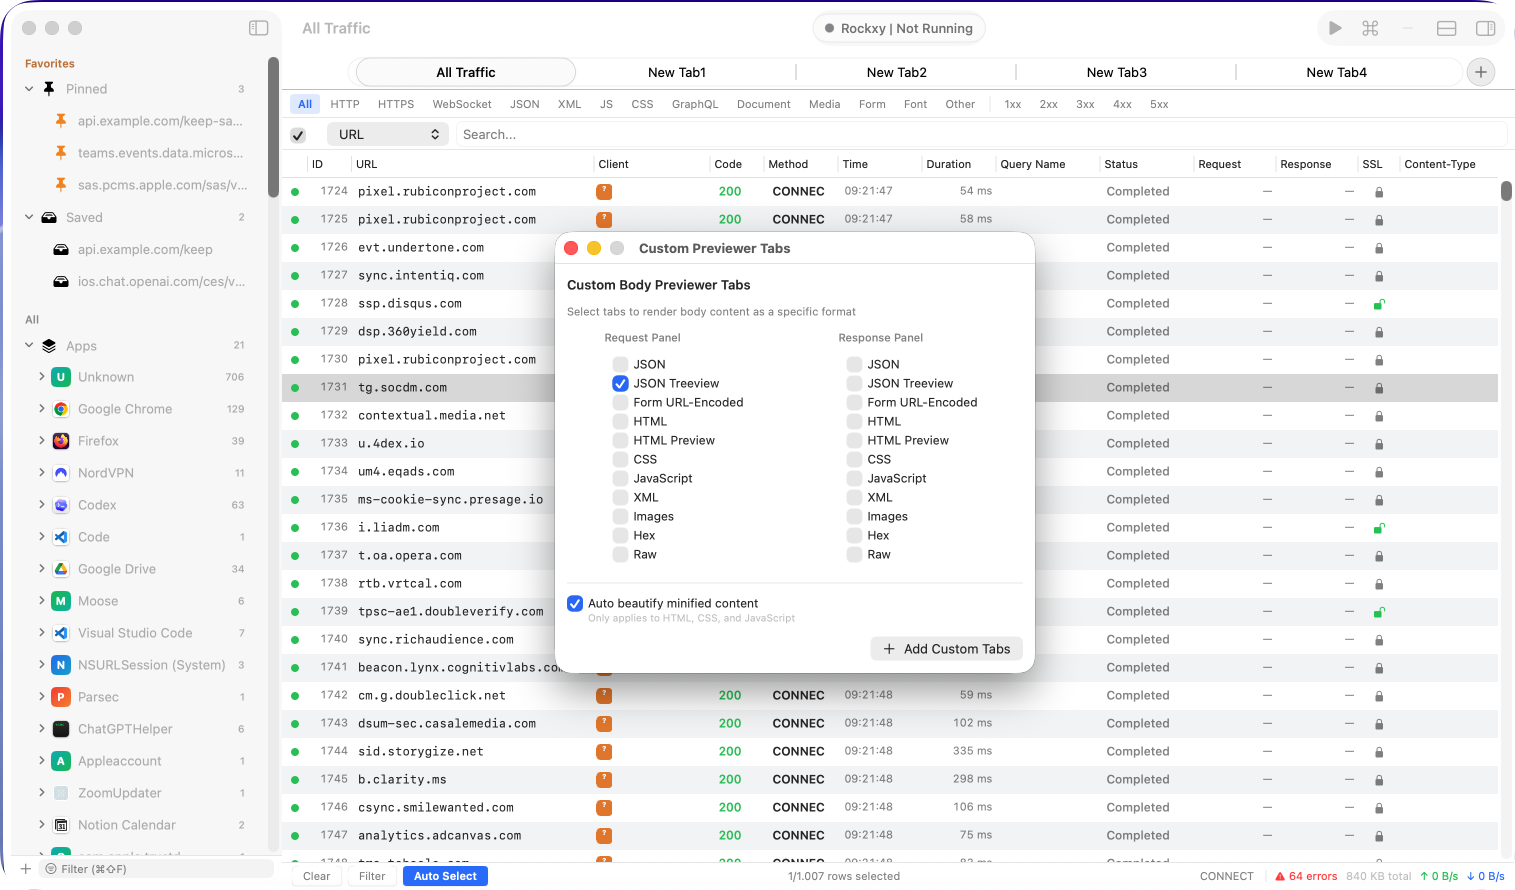Filter by WebSocket protocol
Screen dimensions: 1515x890
coord(462,104)
